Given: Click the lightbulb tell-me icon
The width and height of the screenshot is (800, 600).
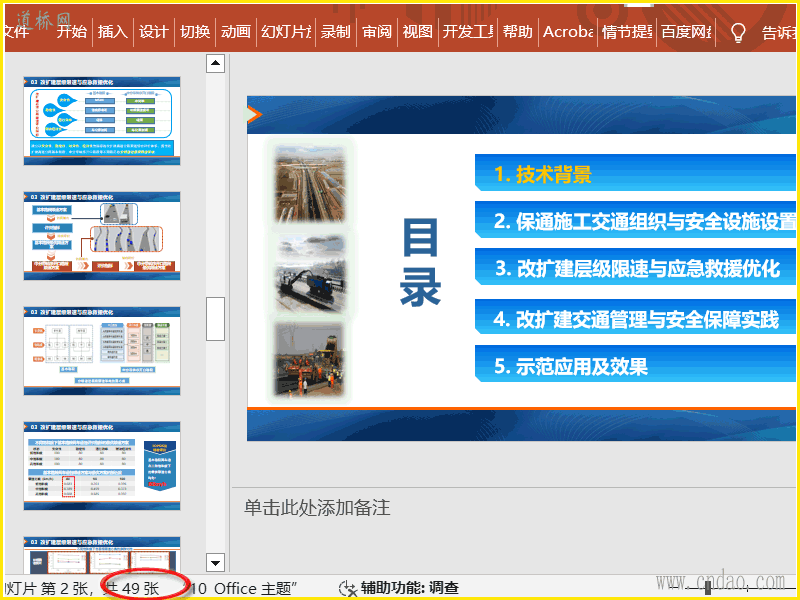Looking at the screenshot, I should click(738, 33).
